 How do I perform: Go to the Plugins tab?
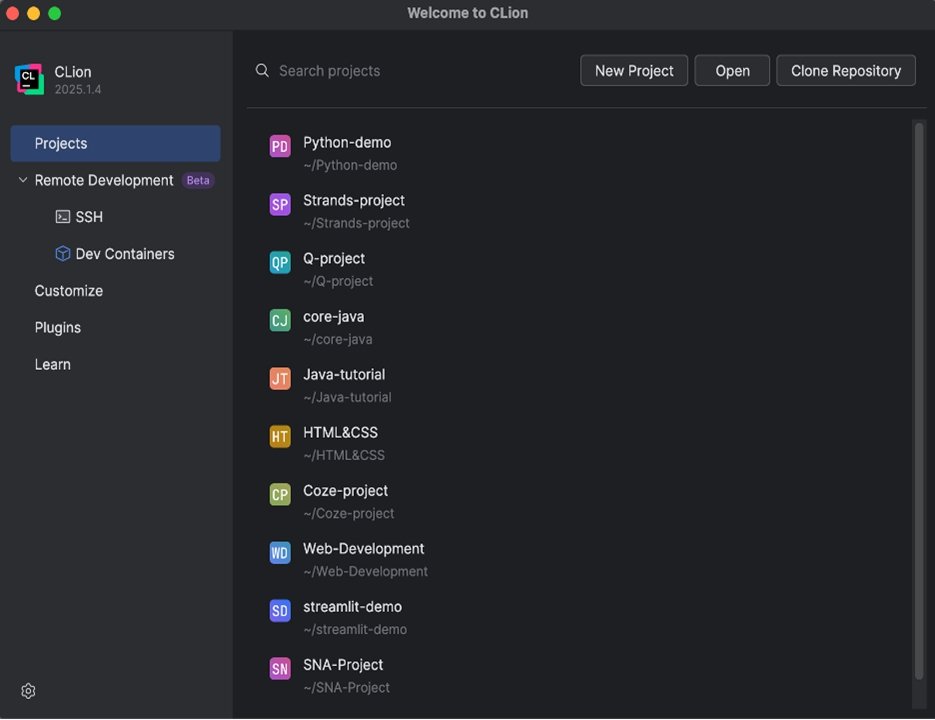(x=57, y=327)
